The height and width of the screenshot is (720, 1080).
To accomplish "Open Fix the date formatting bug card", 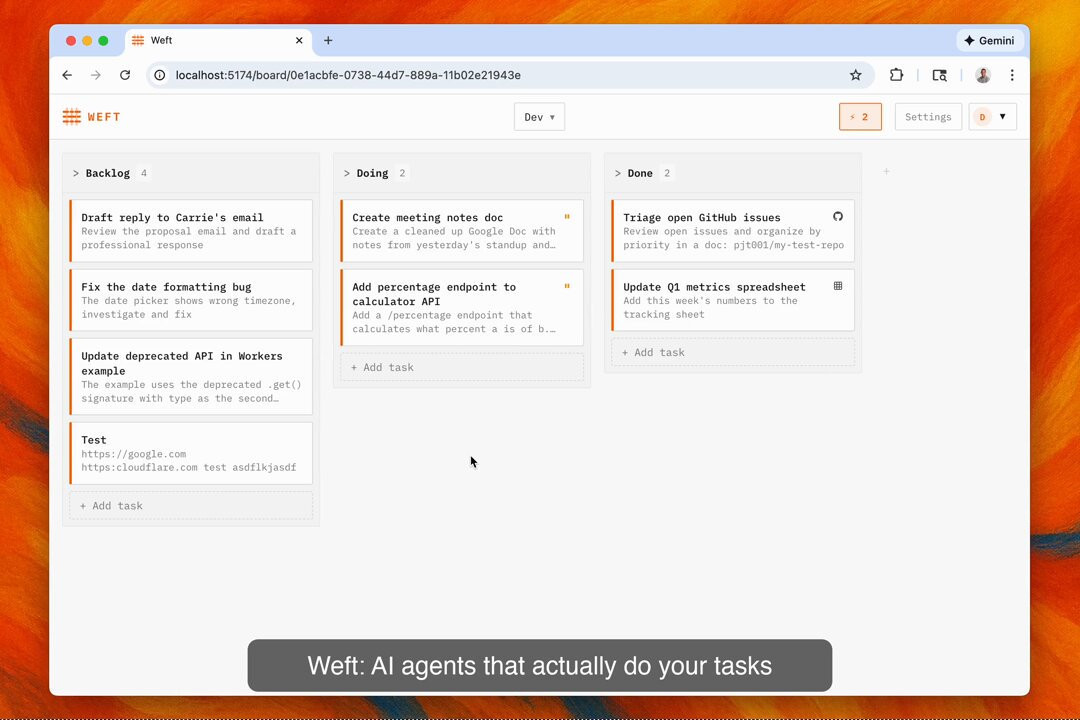I will [191, 300].
